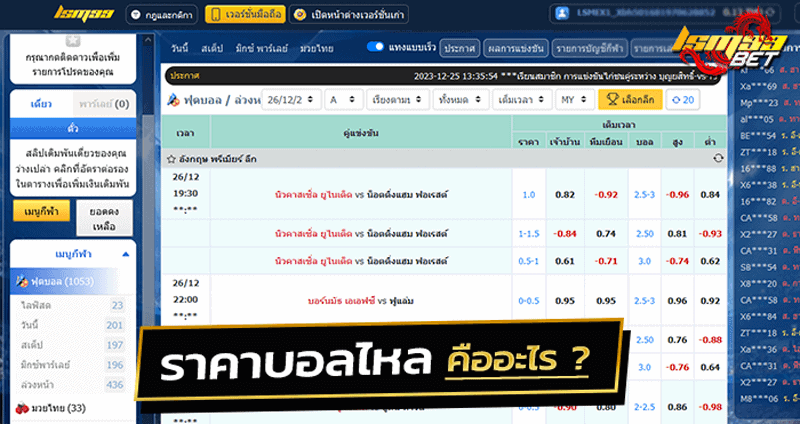Image resolution: width=800 pixels, height=424 pixels.
Task: Open the ทั้งหมด filter dropdown
Action: coord(460,100)
